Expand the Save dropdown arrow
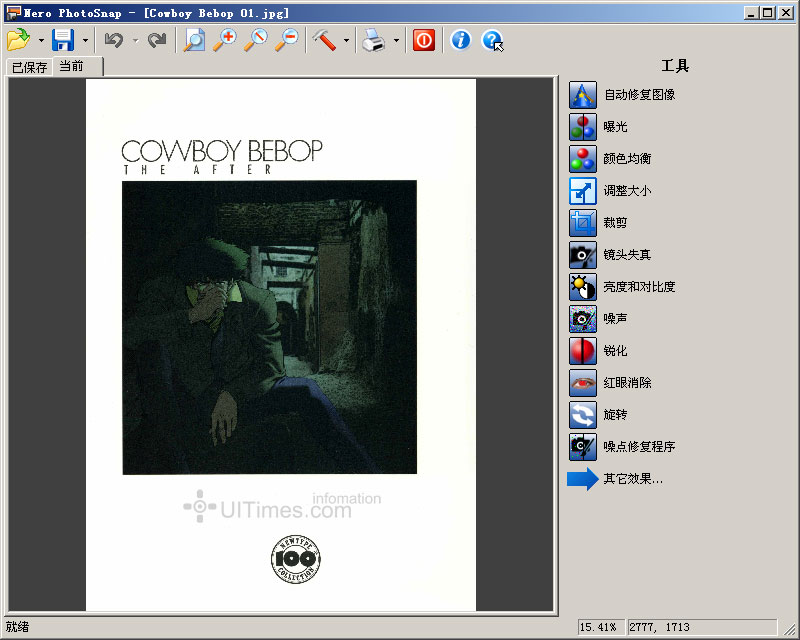 pos(85,40)
